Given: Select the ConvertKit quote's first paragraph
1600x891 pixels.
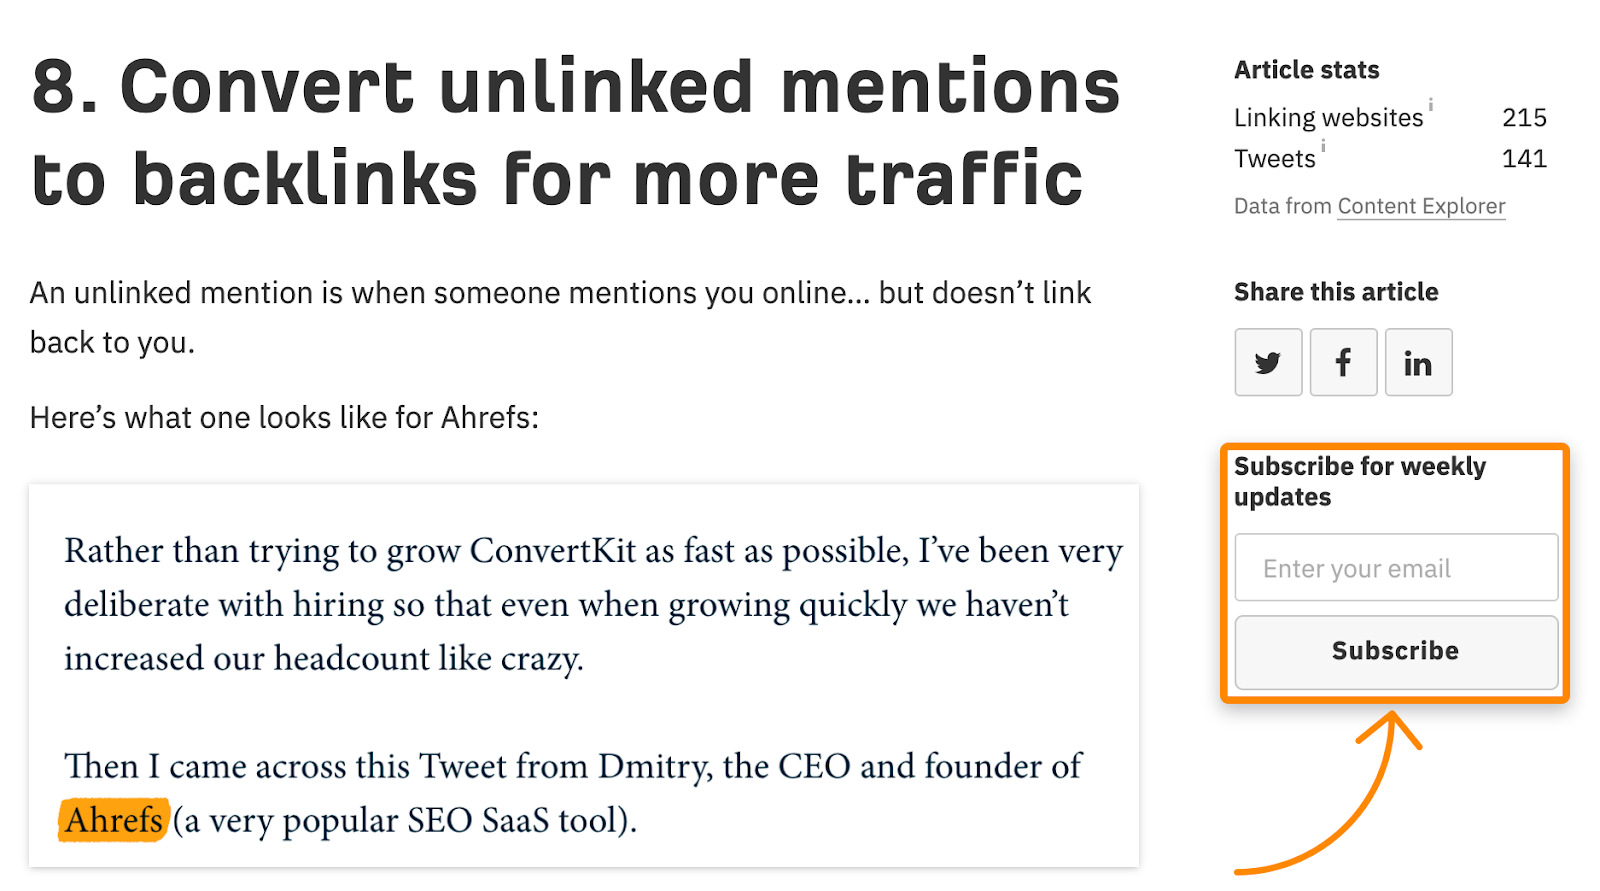Looking at the screenshot, I should [592, 604].
